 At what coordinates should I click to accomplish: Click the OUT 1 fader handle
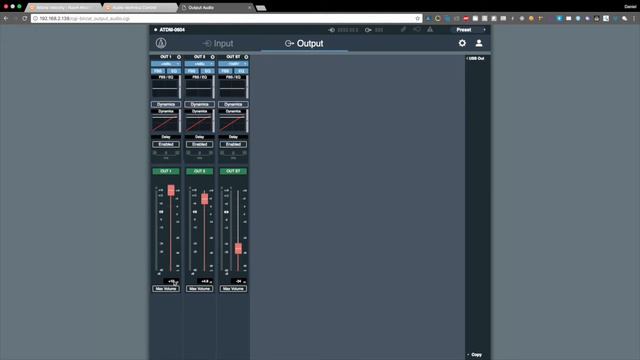[171, 190]
